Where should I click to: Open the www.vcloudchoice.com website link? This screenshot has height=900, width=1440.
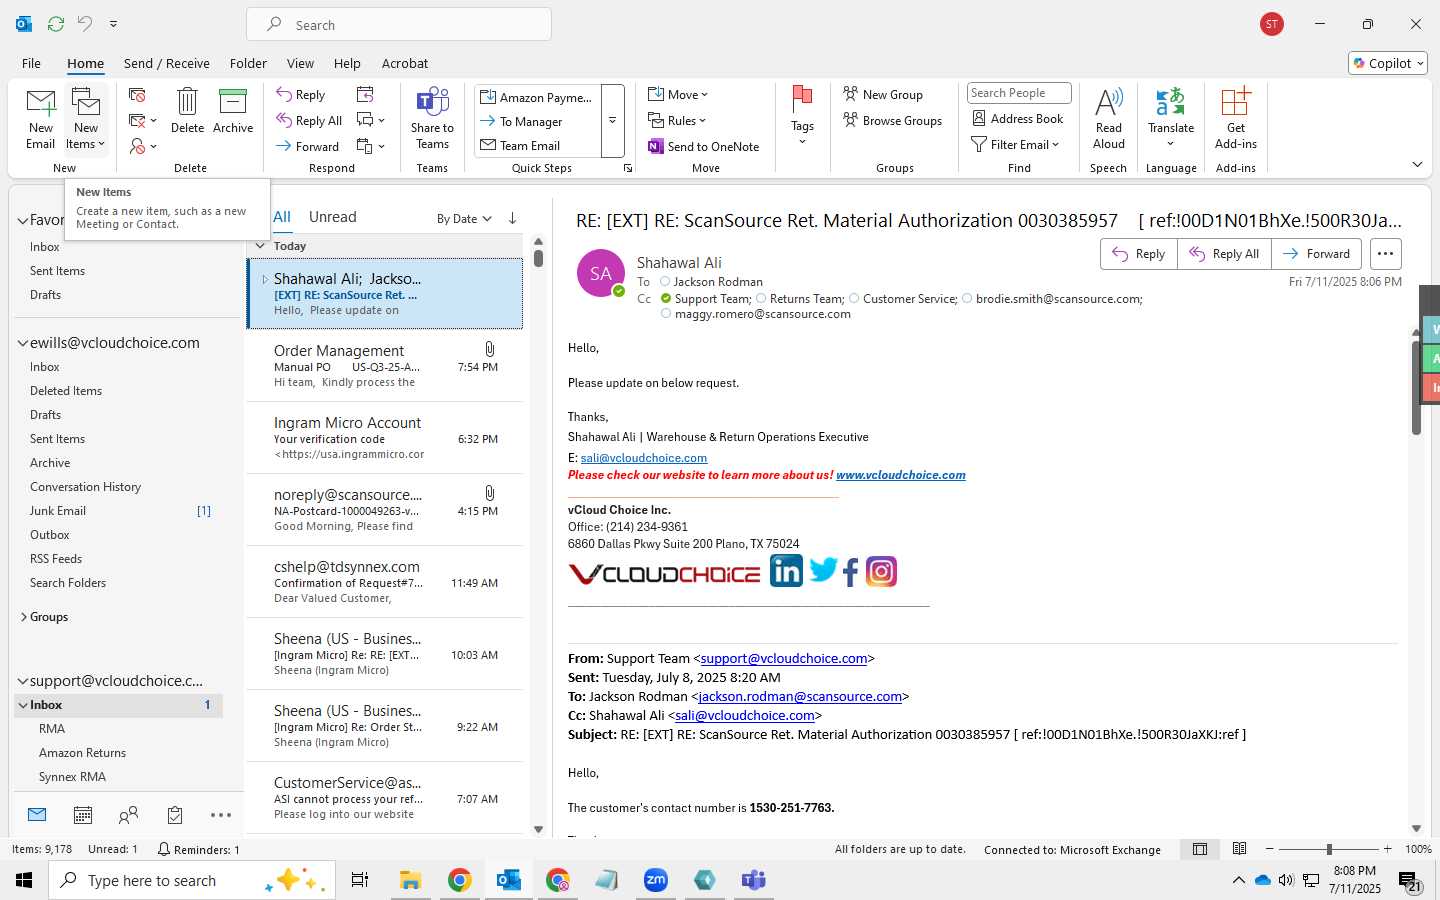(901, 475)
